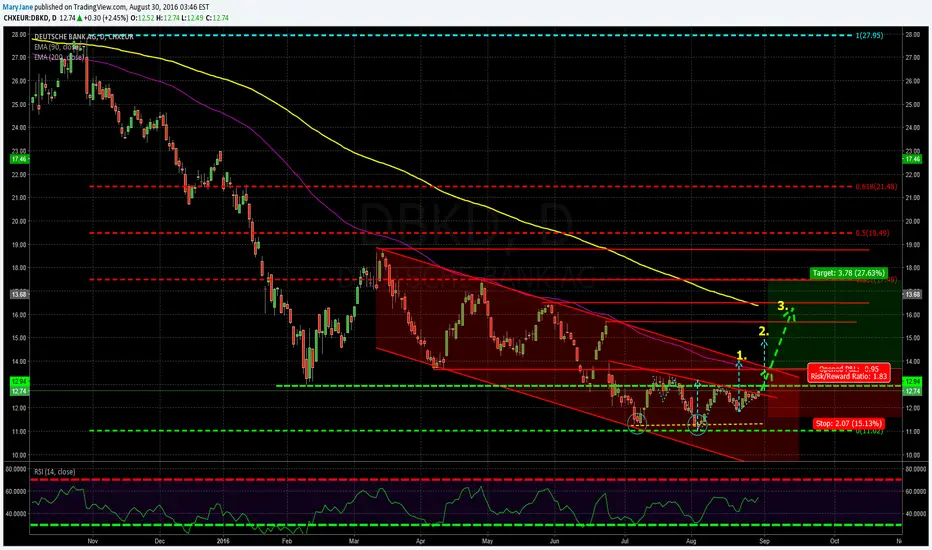Click the O:12.52 open value
Screen dimensions: 932x550
[x=144, y=18]
